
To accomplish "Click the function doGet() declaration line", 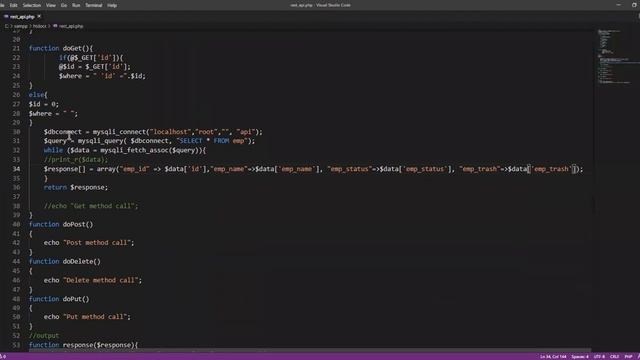I will tap(61, 48).
